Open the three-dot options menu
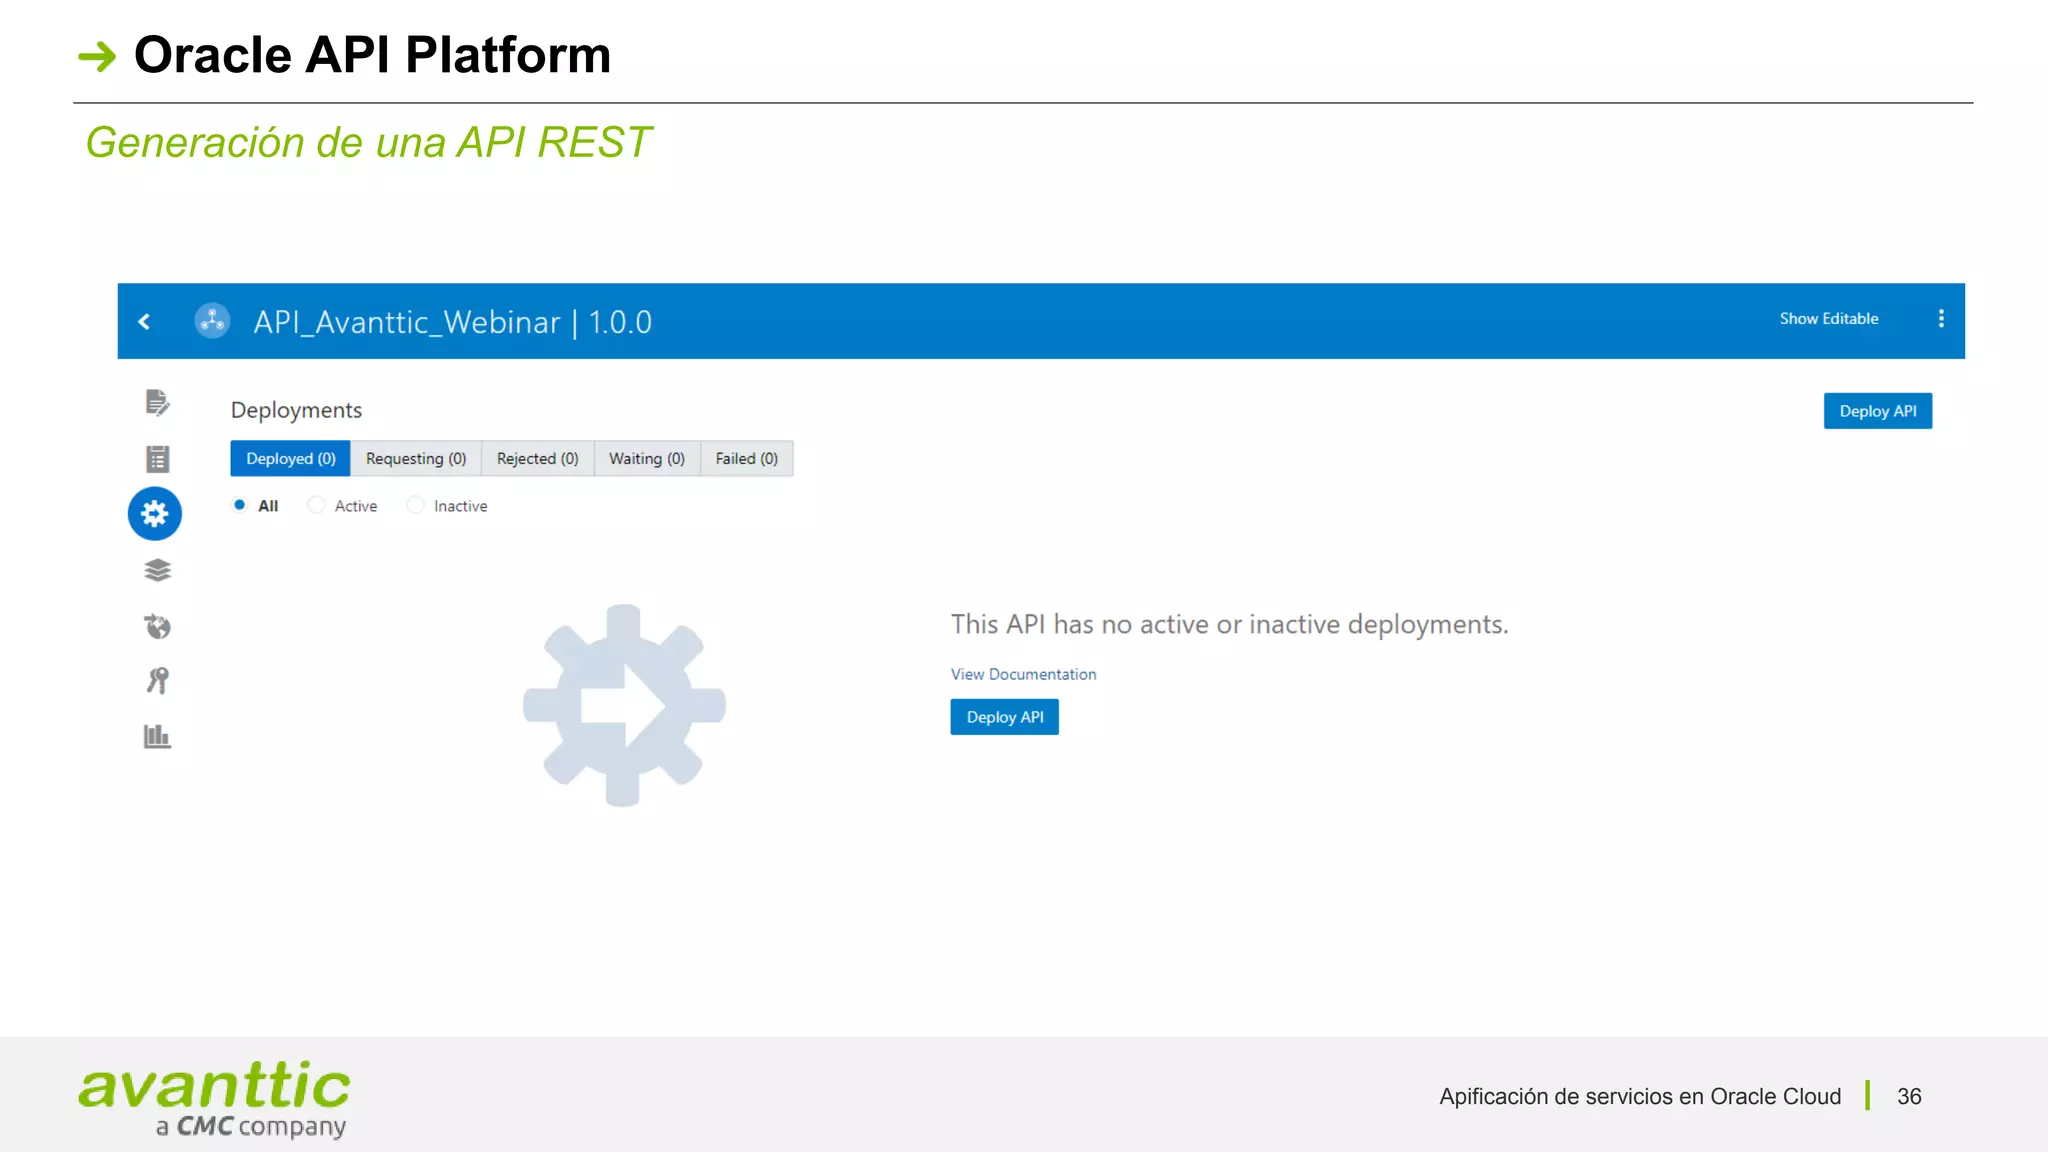Screen dimensions: 2048x1152 [x=1941, y=318]
